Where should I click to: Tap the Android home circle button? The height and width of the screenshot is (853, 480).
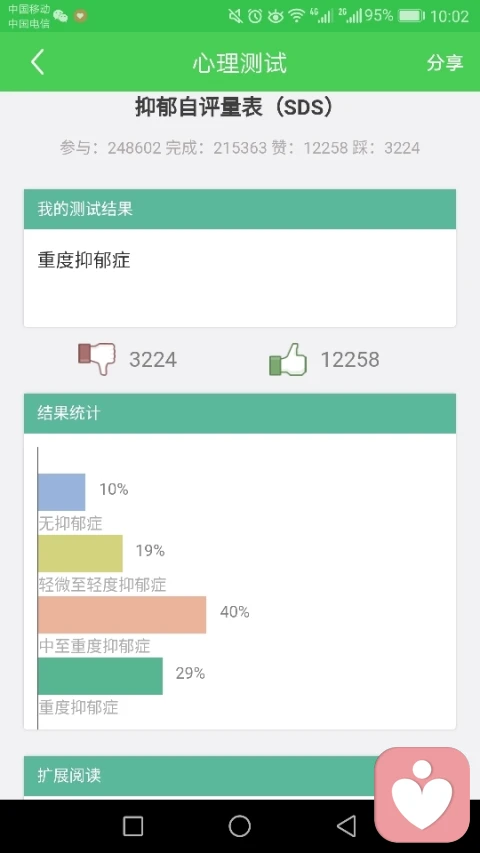[x=239, y=825]
